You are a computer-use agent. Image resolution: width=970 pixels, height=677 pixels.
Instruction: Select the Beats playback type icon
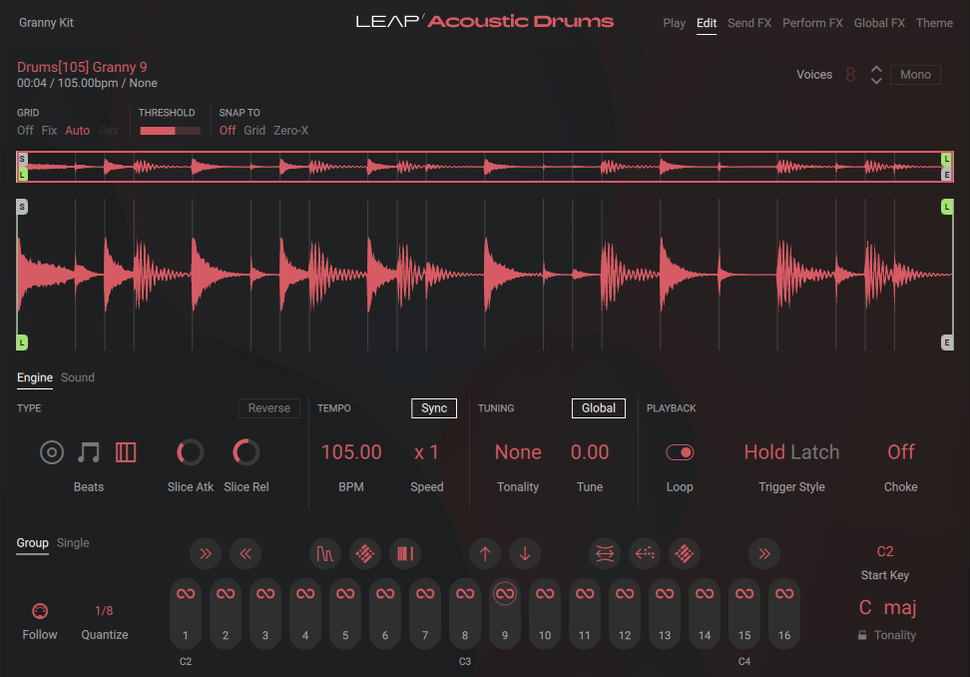(x=52, y=452)
